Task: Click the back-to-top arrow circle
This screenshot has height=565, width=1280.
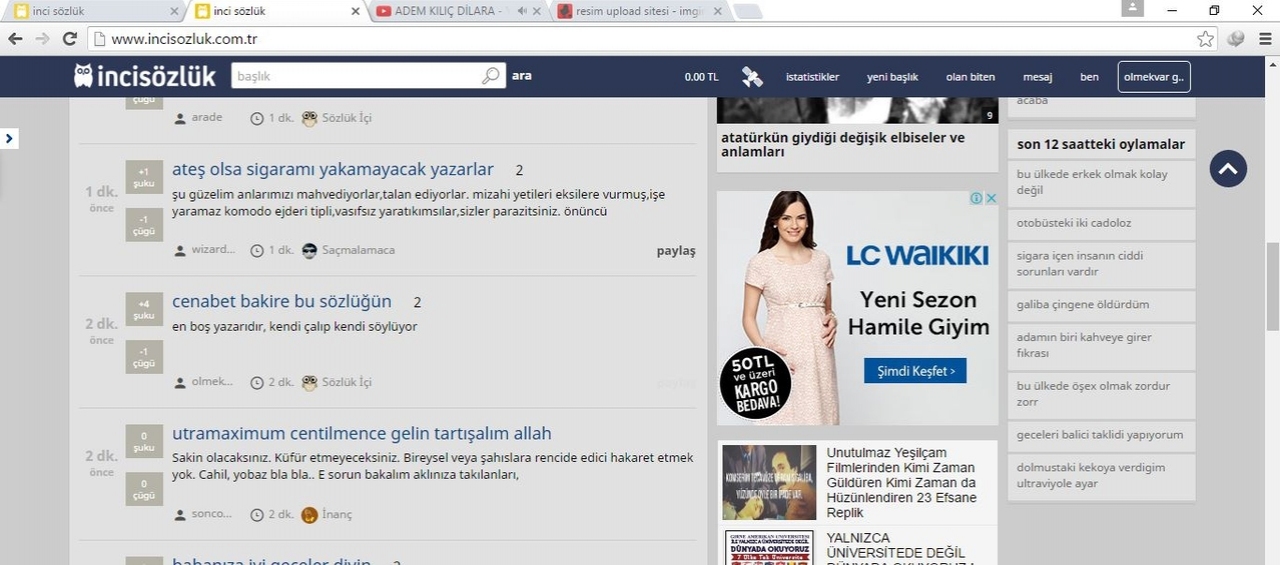Action: (1228, 169)
